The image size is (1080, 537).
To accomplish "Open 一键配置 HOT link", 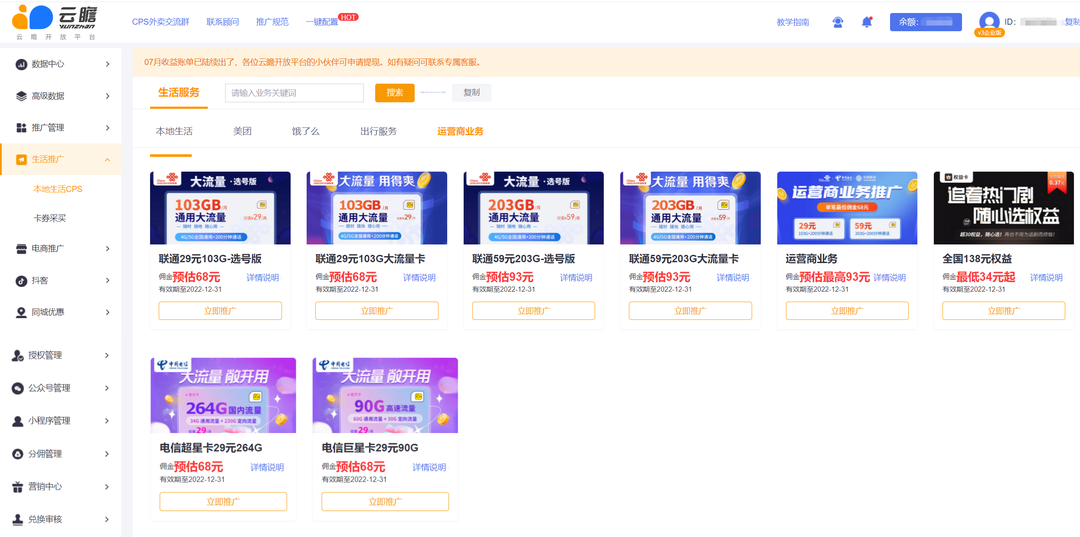I will pyautogui.click(x=322, y=22).
